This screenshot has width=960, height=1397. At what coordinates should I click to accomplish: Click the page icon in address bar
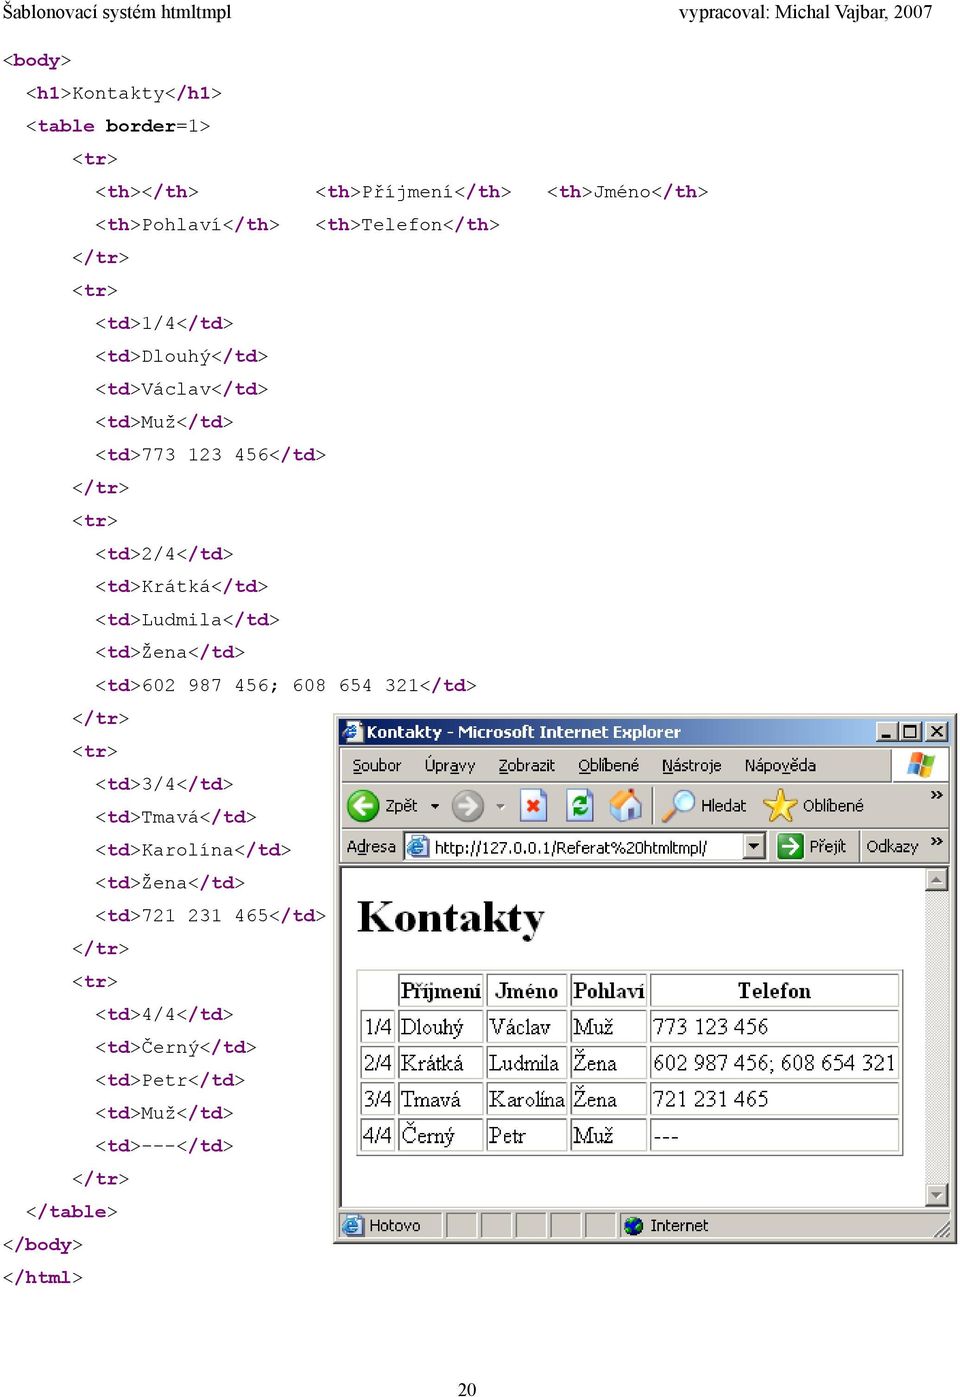[x=417, y=846]
